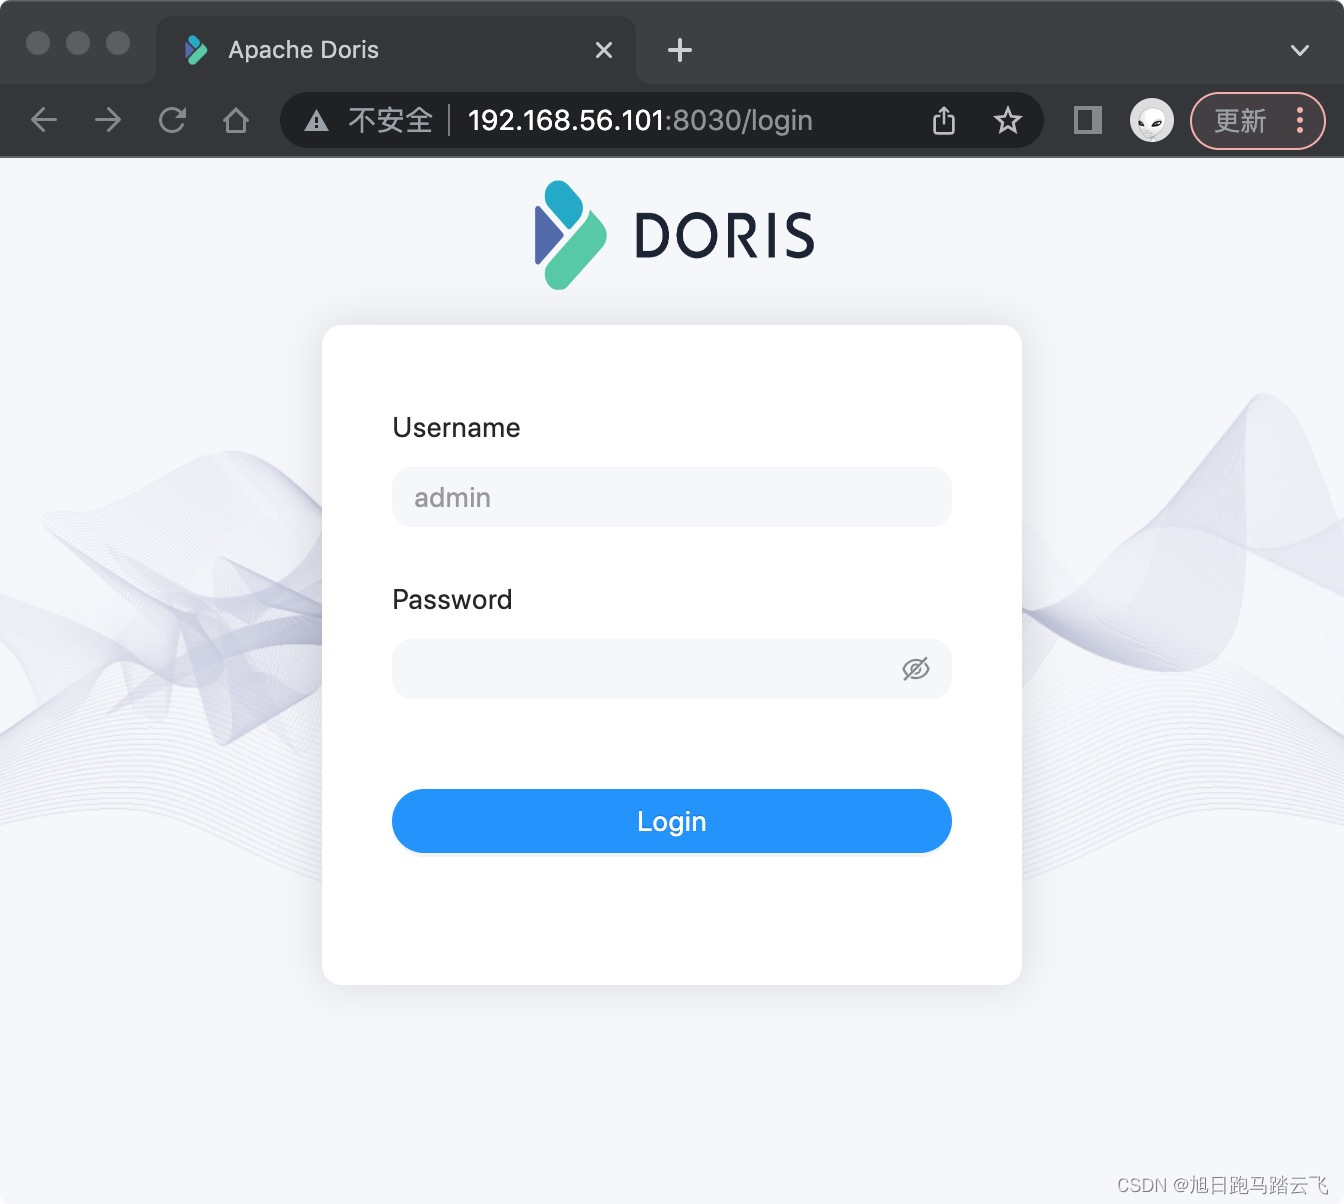Close the Apache Doris tab
Image resolution: width=1344 pixels, height=1204 pixels.
pos(603,49)
